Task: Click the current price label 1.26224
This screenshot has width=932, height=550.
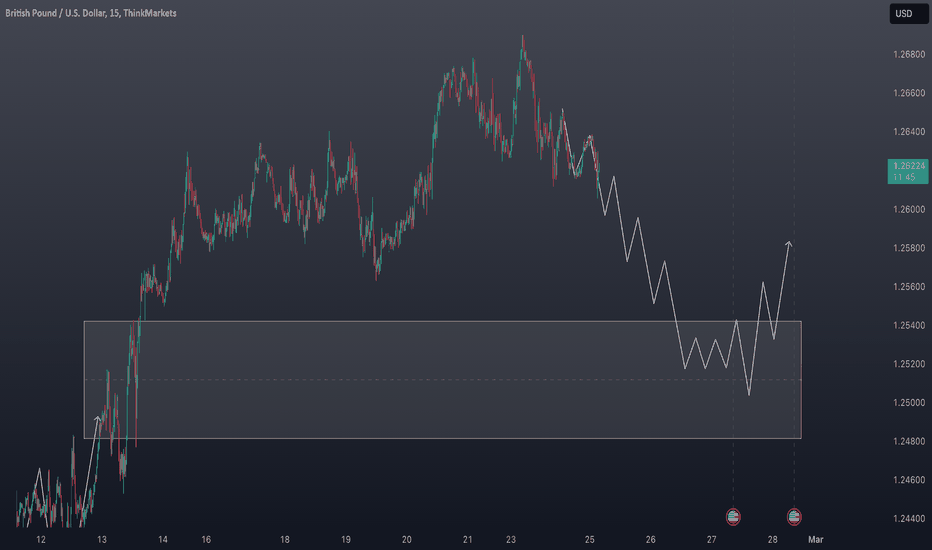Action: pyautogui.click(x=908, y=171)
